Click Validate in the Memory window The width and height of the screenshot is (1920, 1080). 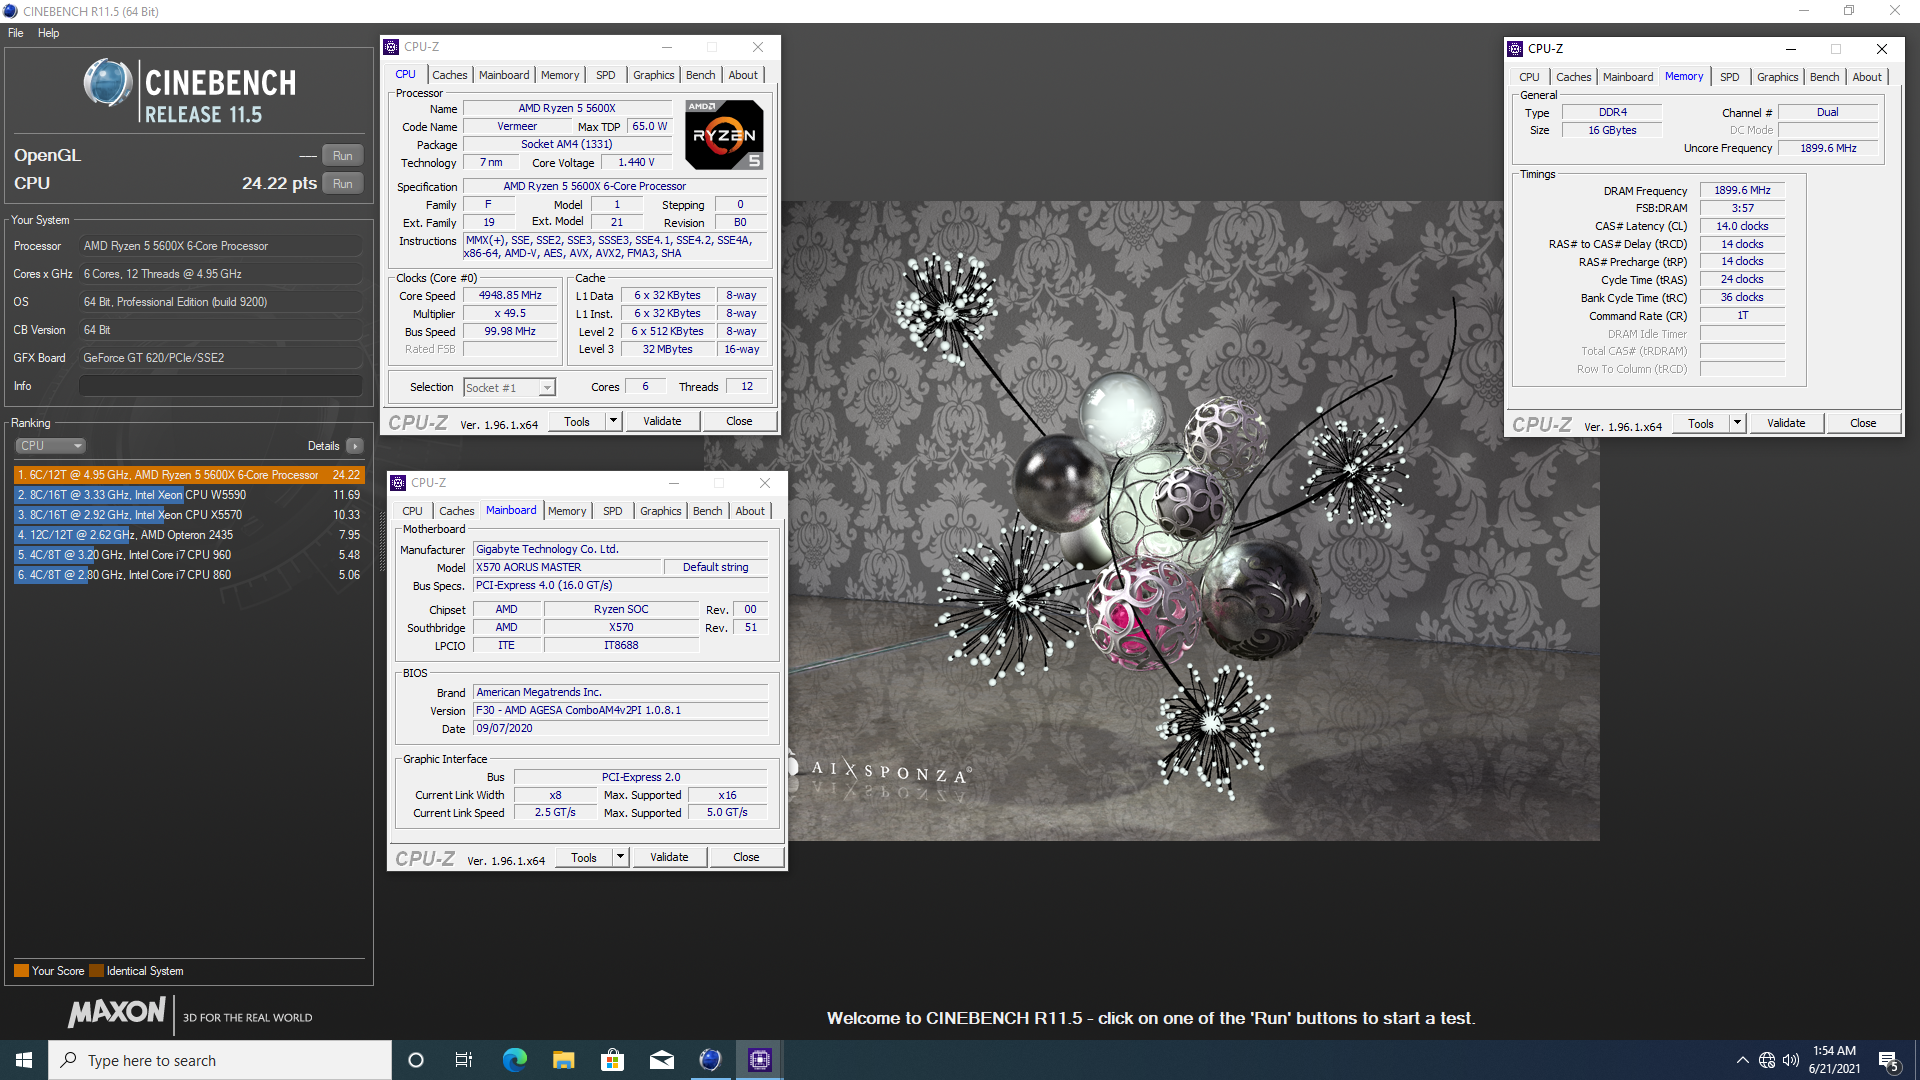click(1786, 424)
